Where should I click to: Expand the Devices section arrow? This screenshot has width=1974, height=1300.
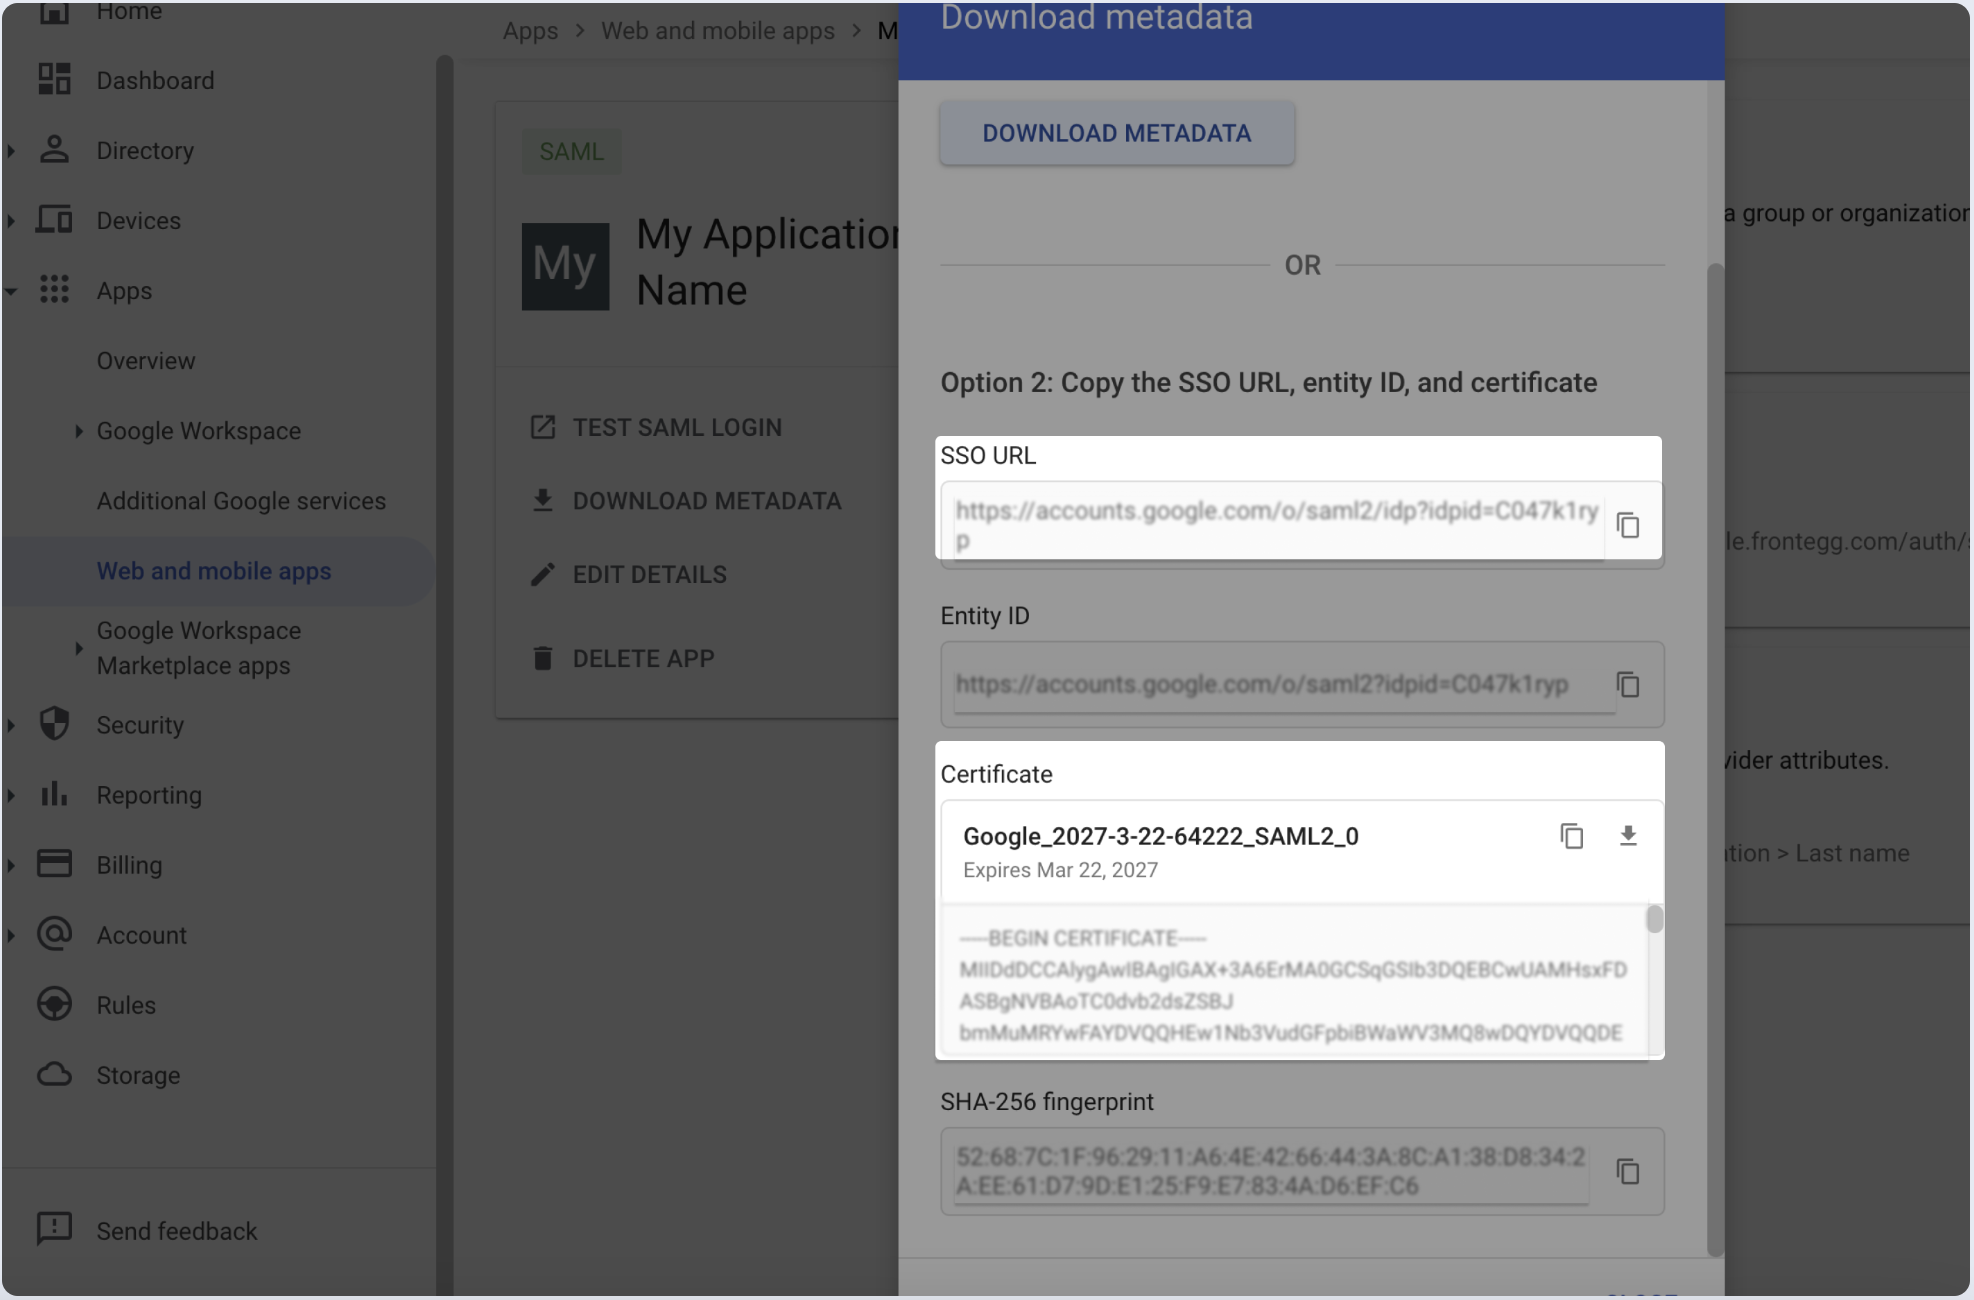pyautogui.click(x=11, y=221)
